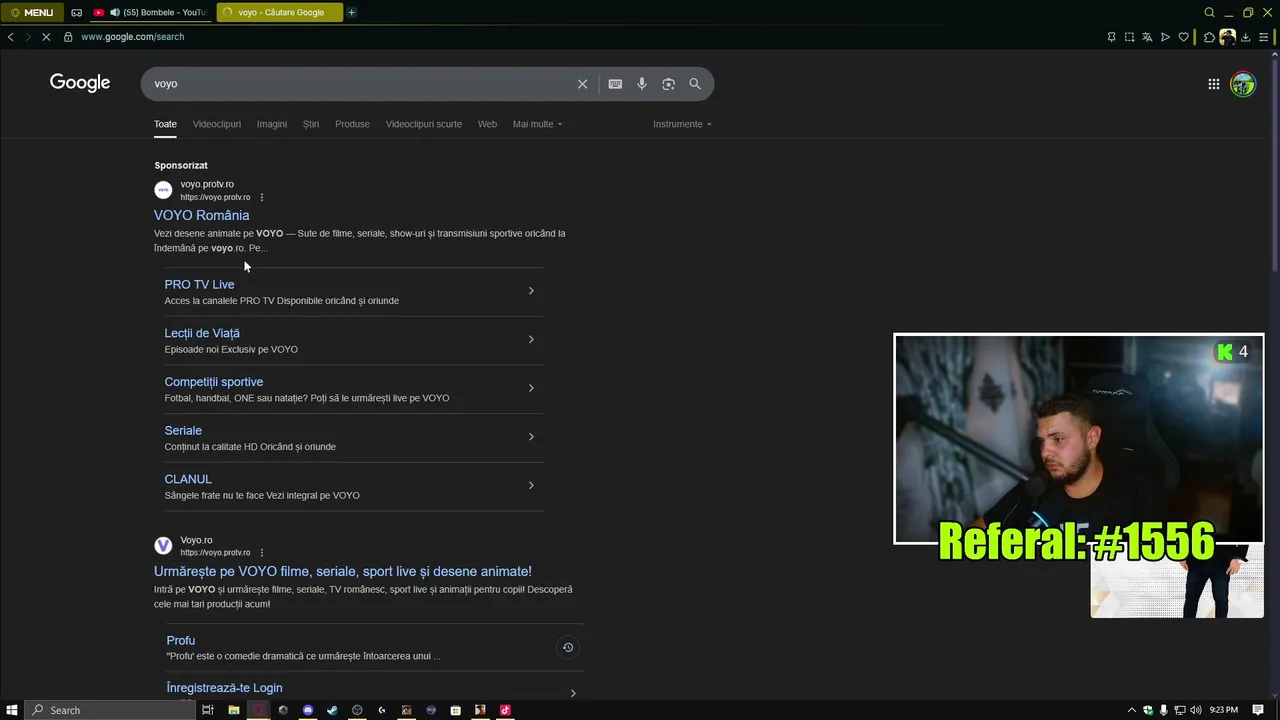Image resolution: width=1280 pixels, height=720 pixels.
Task: Select the Web search filter
Action: click(x=487, y=124)
